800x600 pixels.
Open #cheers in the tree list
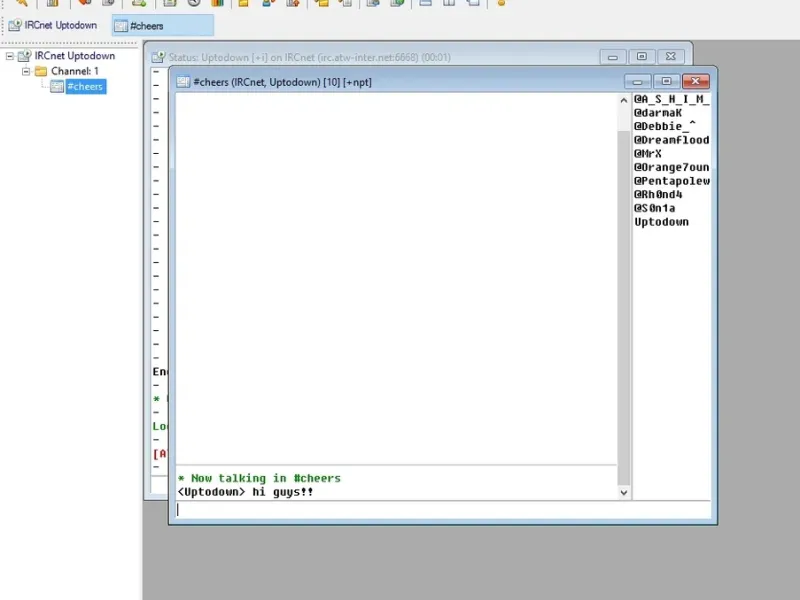(x=85, y=86)
